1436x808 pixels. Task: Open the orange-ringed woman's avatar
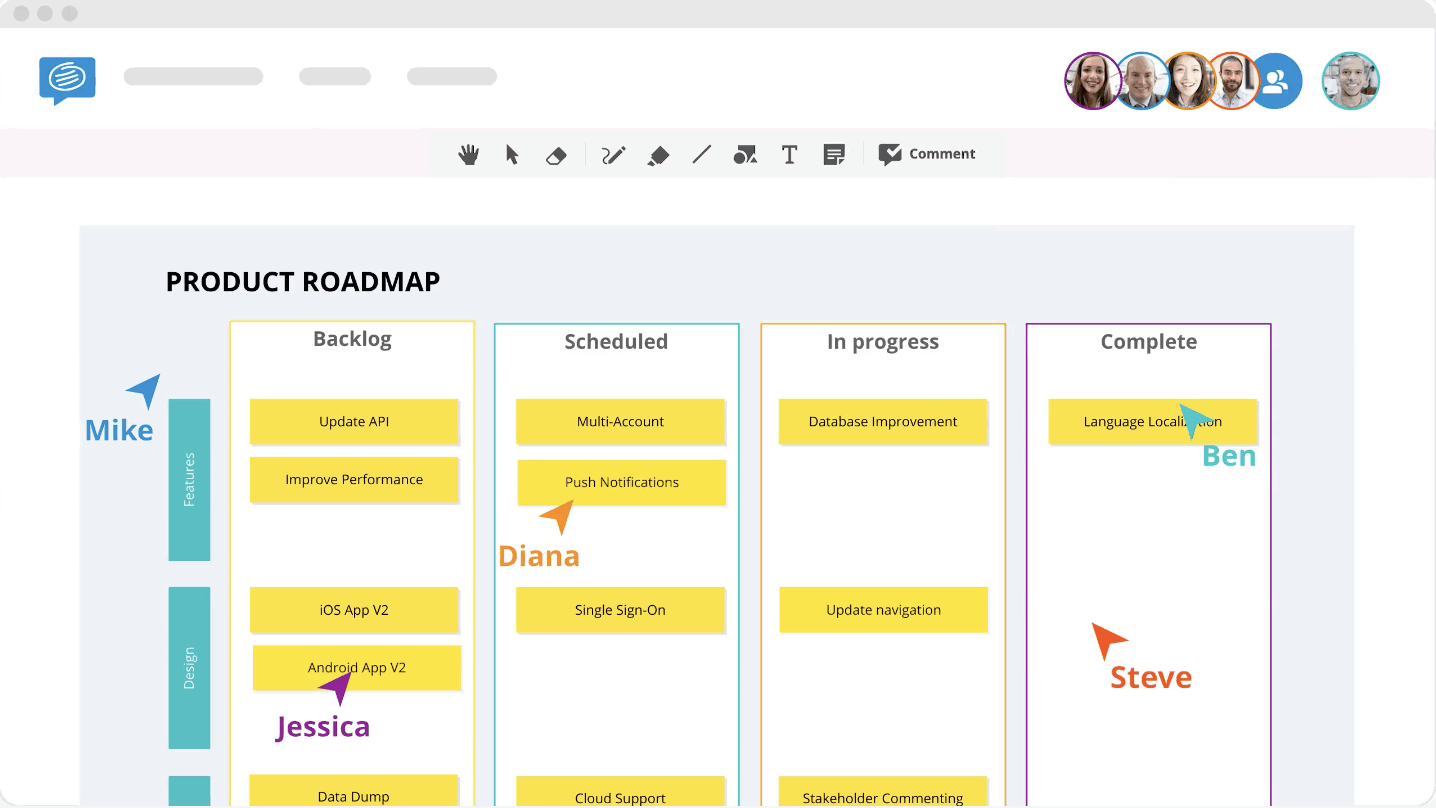(x=1189, y=81)
